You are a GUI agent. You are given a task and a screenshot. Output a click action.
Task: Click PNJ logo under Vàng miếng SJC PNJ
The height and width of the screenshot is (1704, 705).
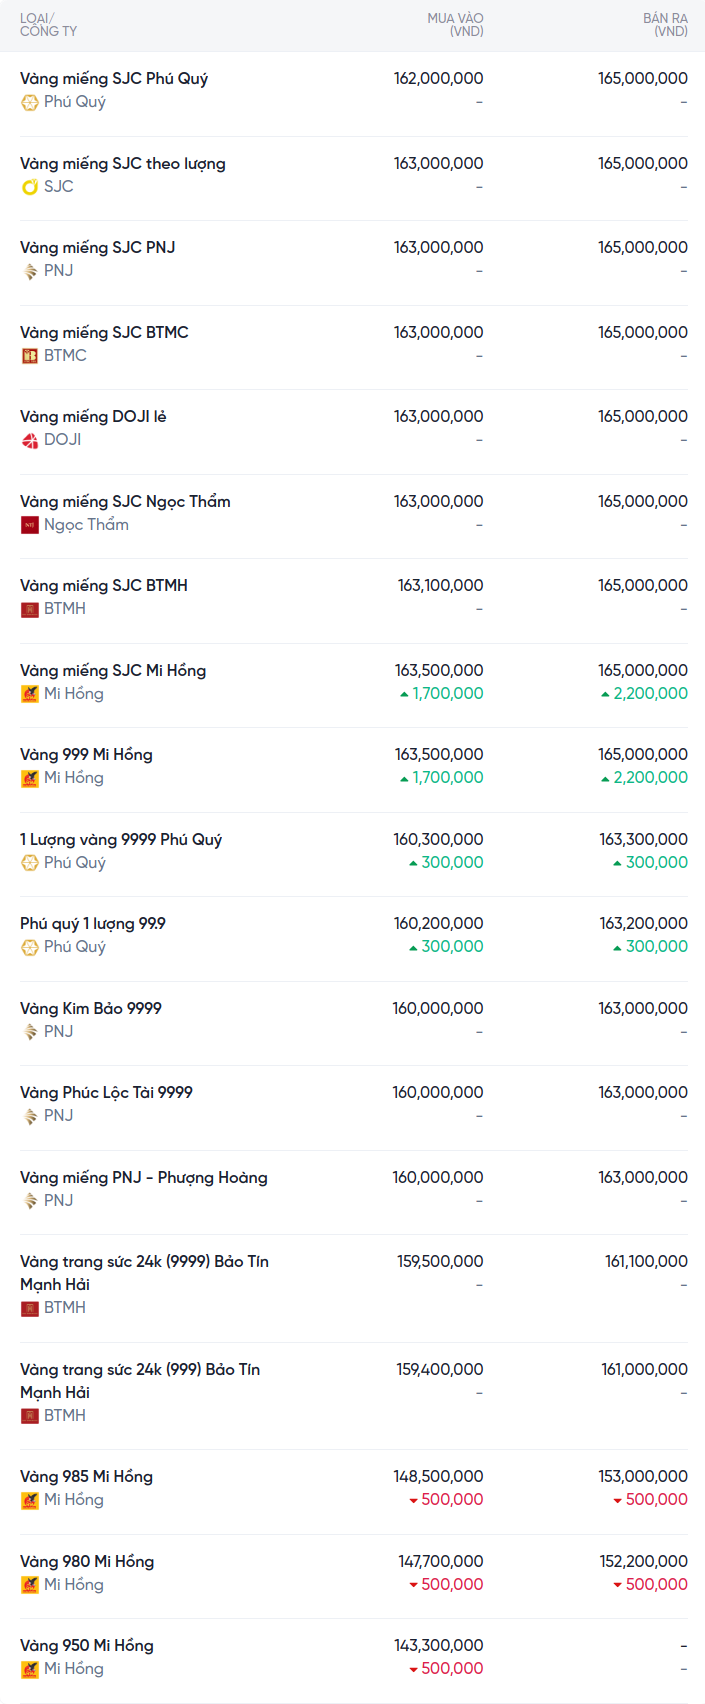tap(30, 271)
